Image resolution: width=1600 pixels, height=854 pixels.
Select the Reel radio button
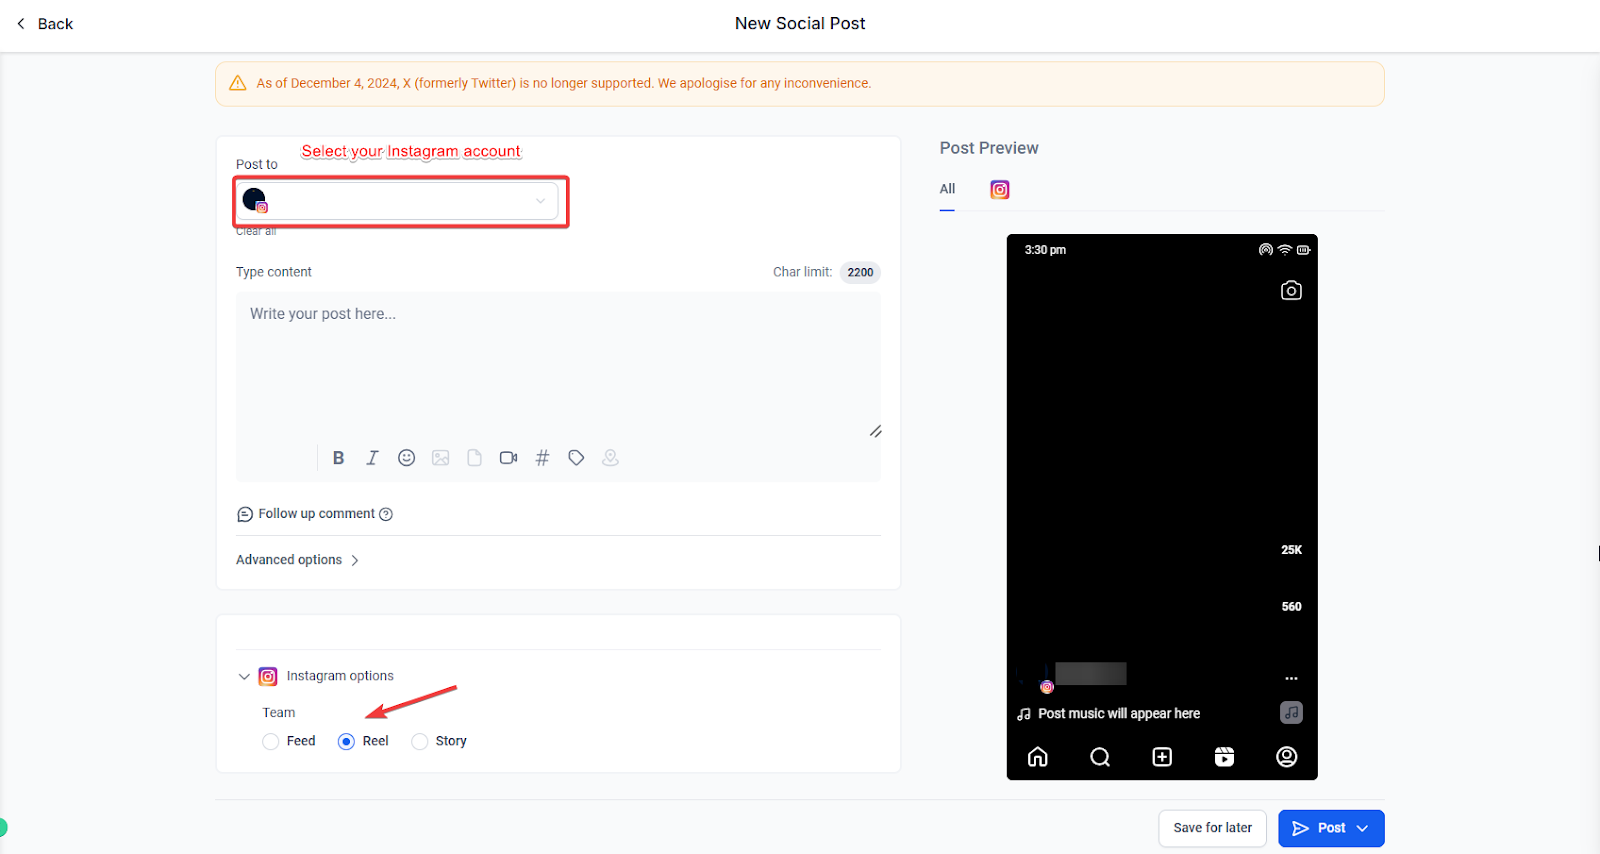(346, 741)
